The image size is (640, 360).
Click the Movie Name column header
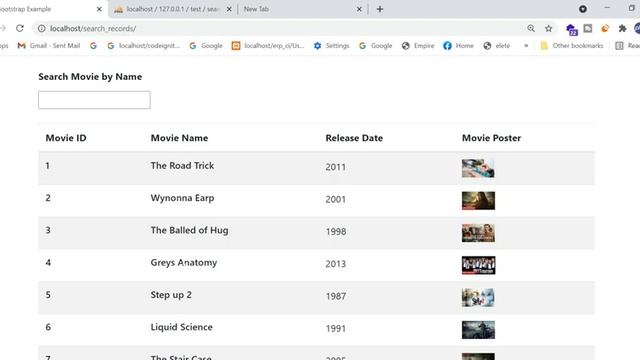pyautogui.click(x=179, y=138)
